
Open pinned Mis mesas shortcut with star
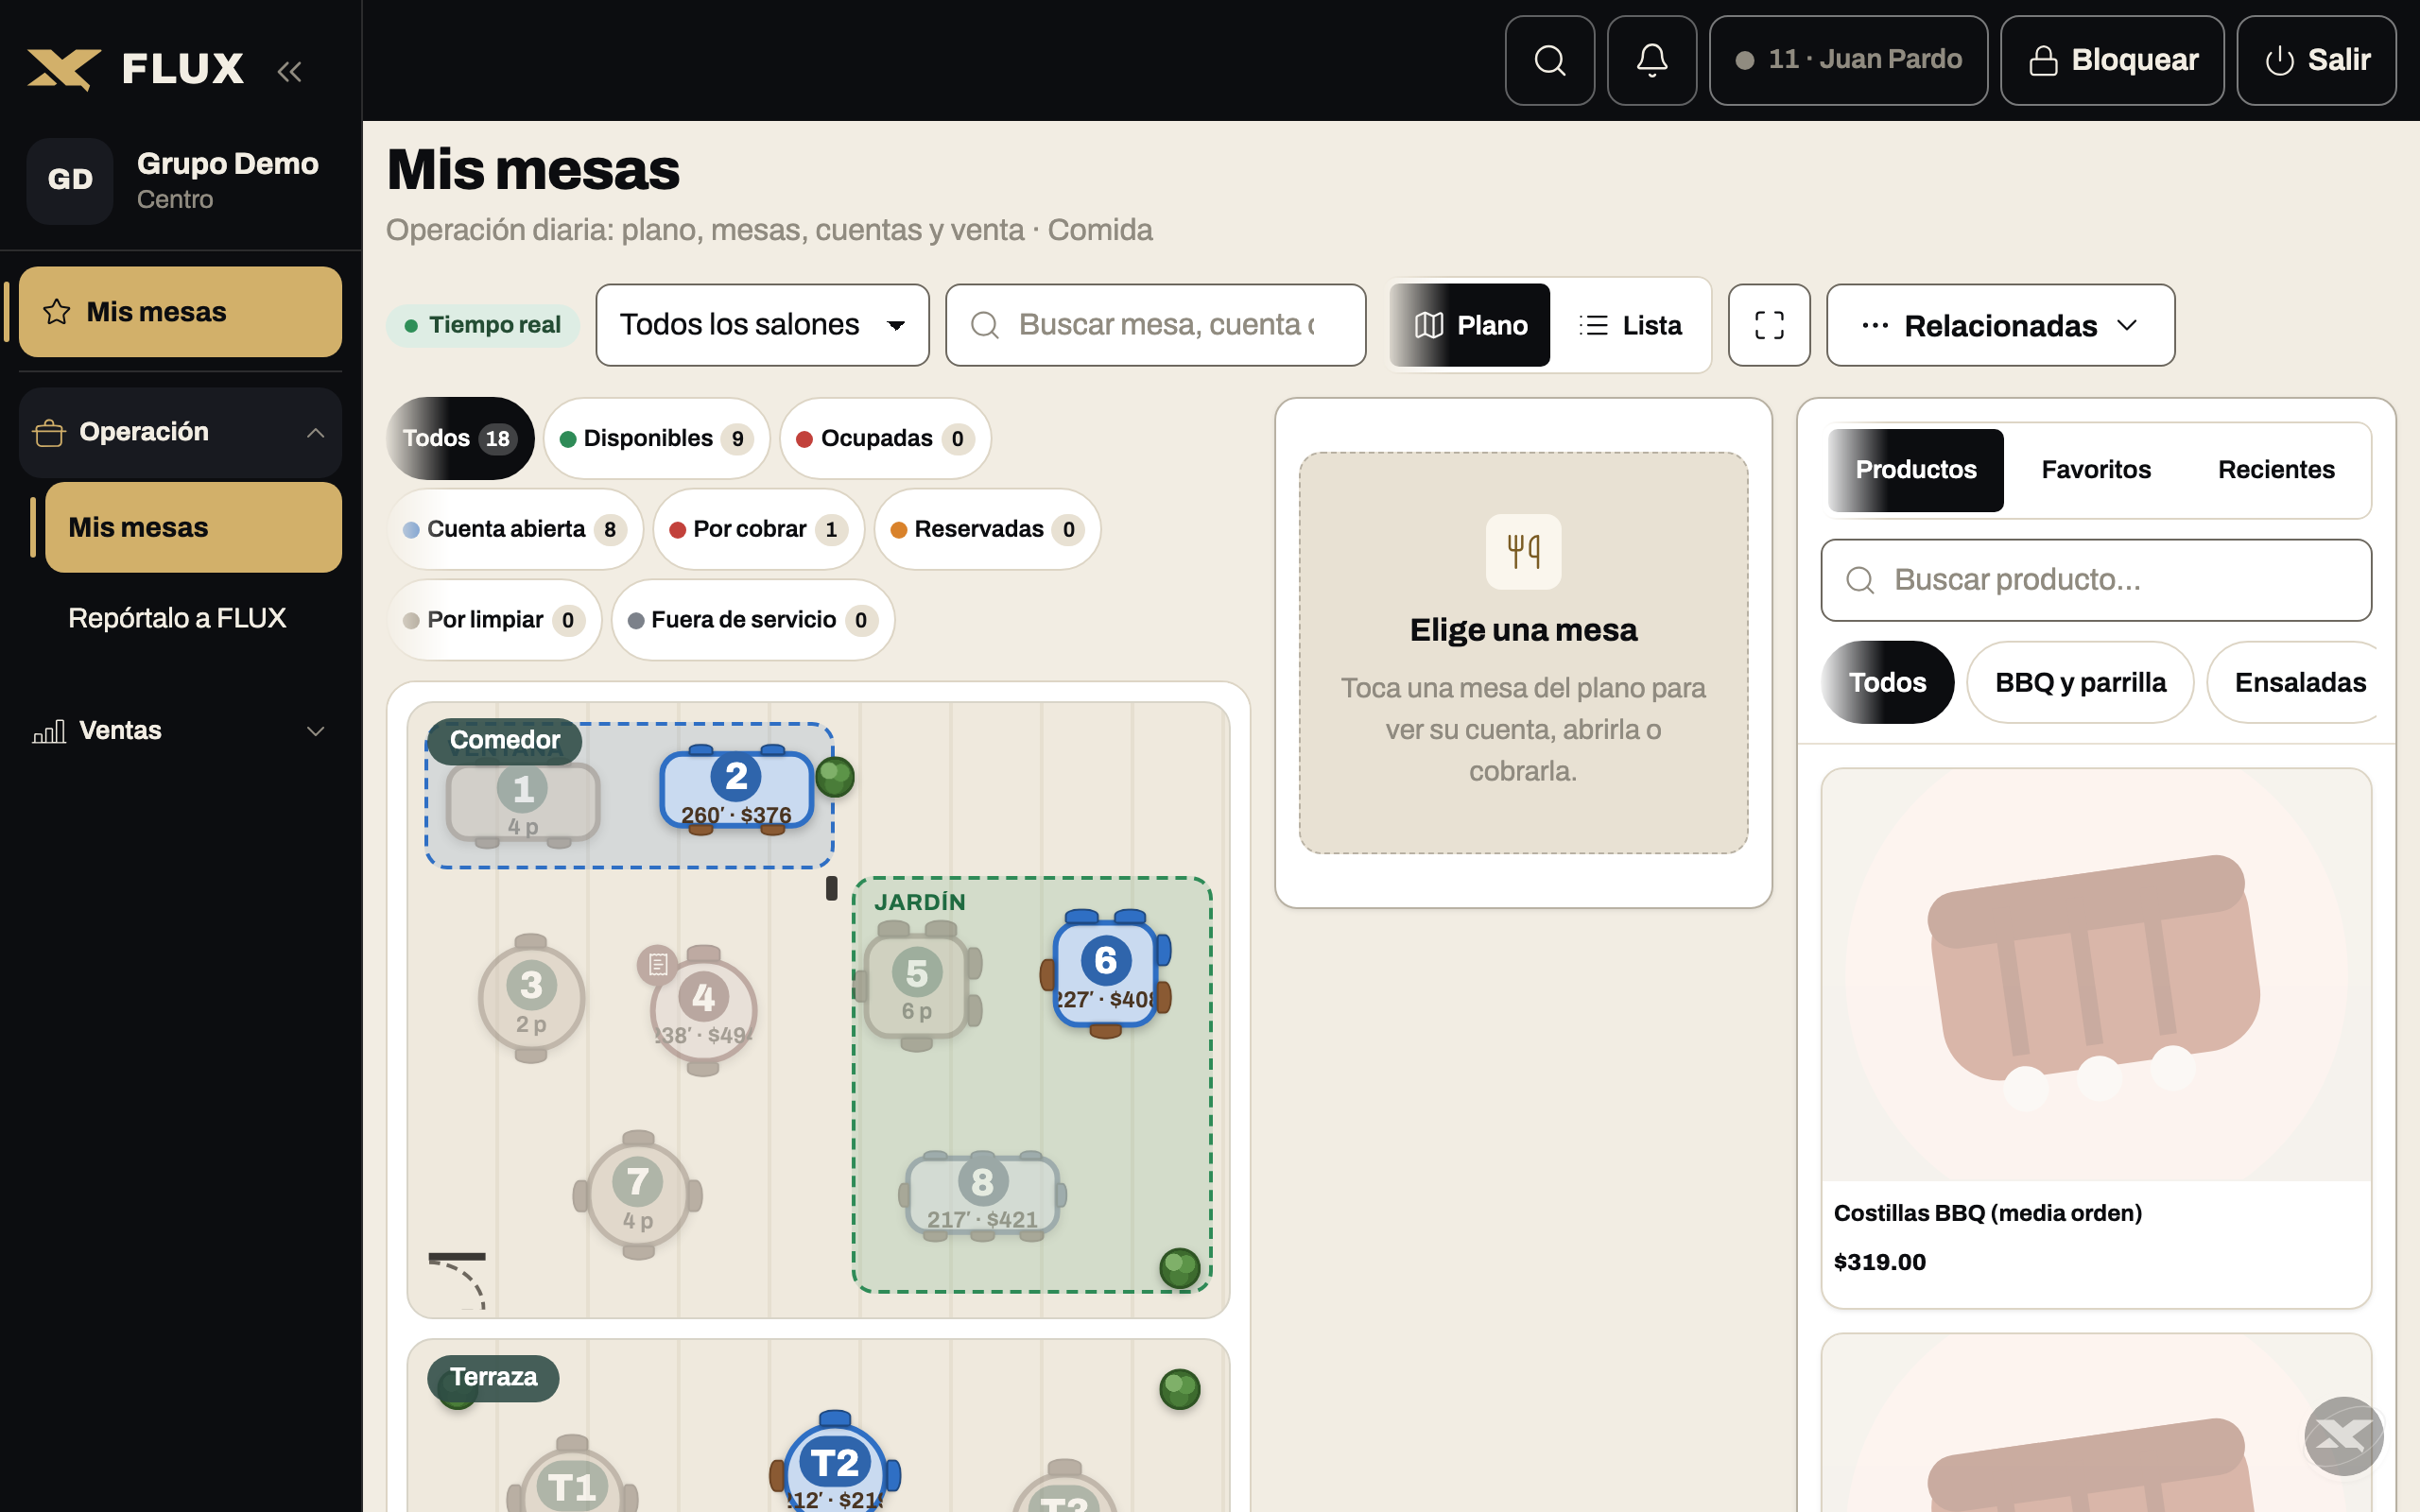coord(180,312)
